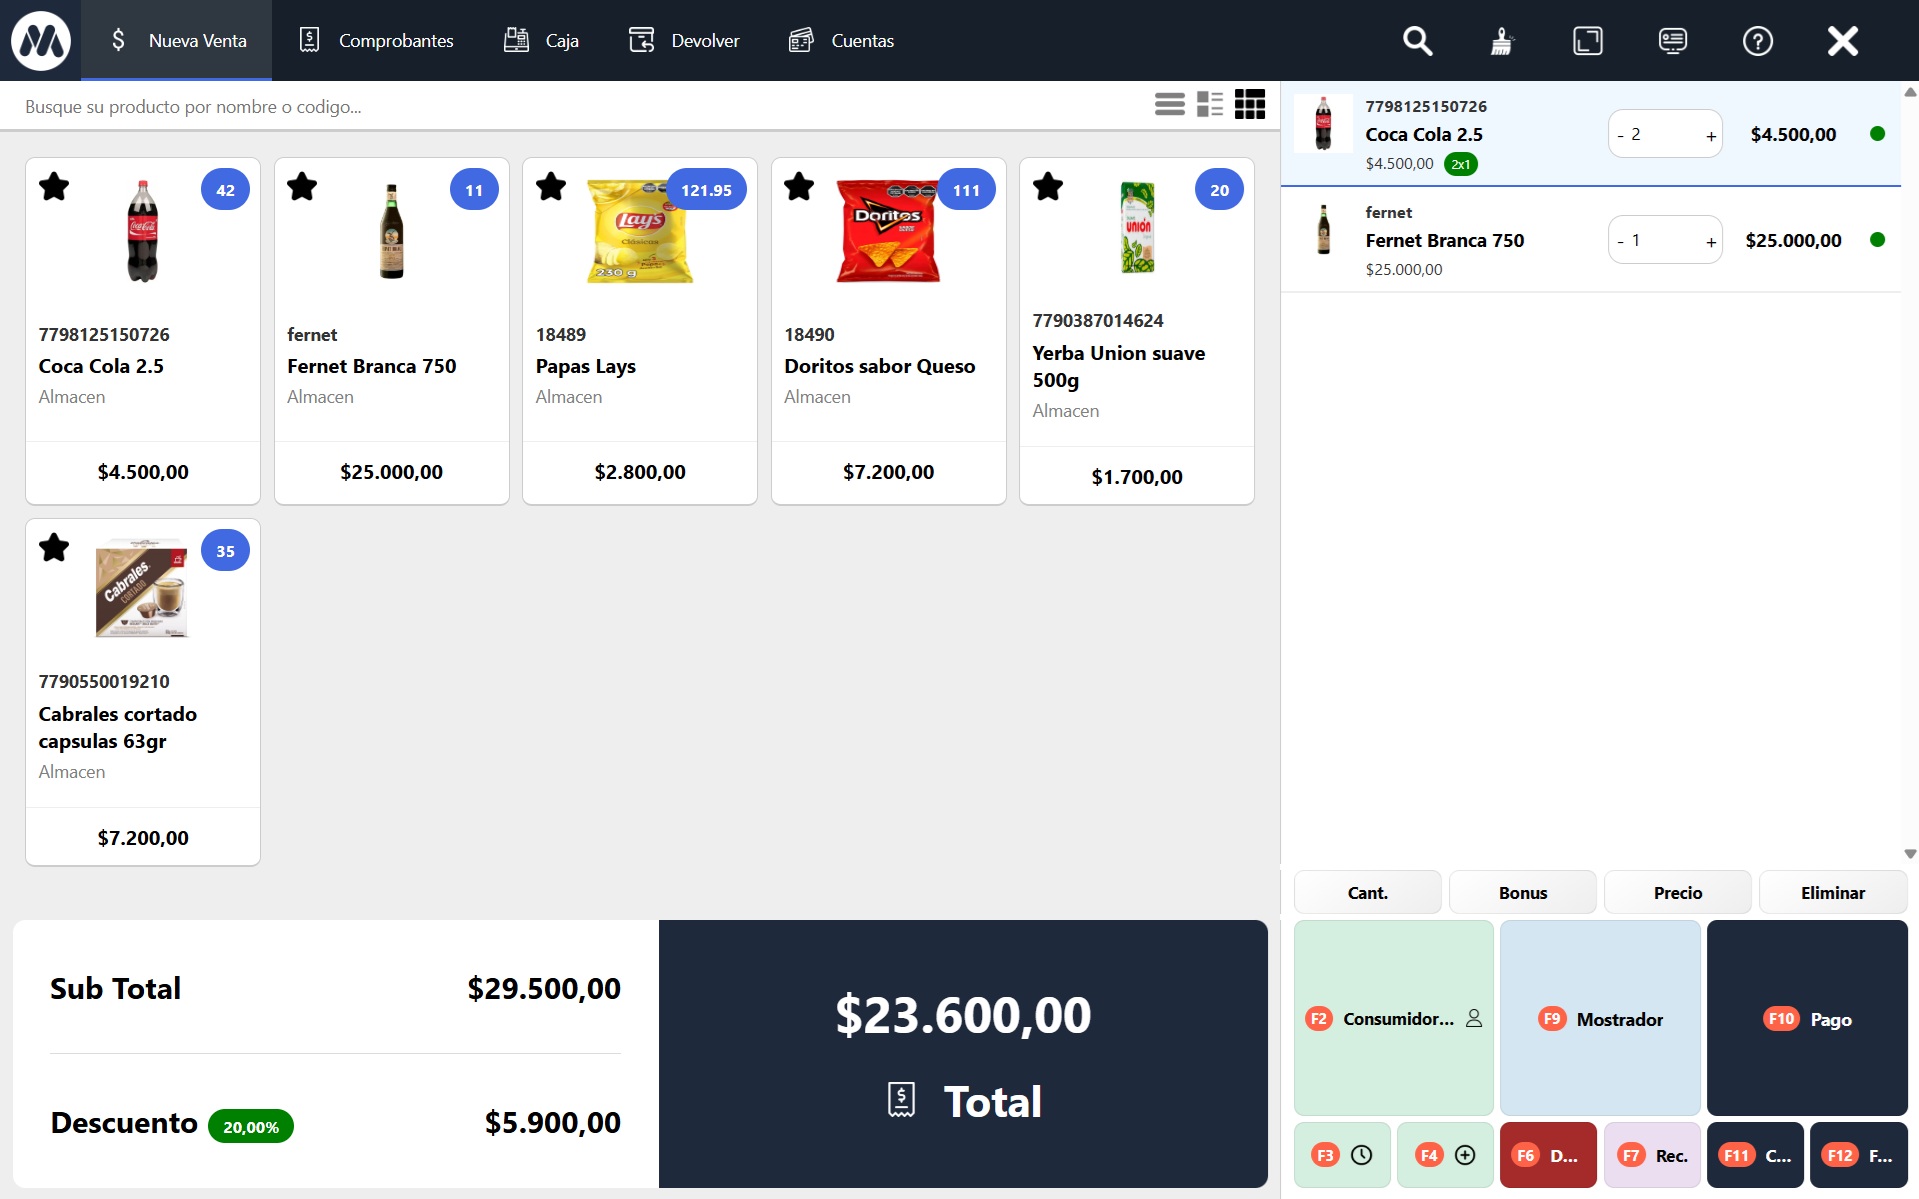
Task: Click the green 20,00% discount badge
Action: 250,1127
